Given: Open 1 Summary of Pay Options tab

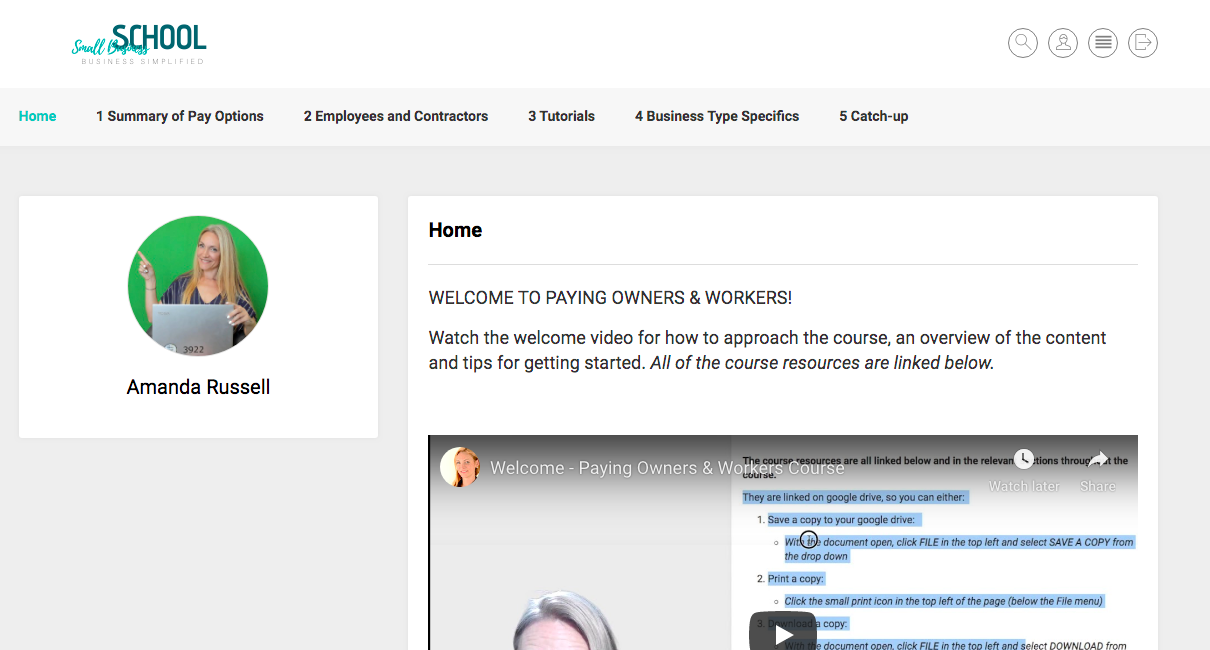Looking at the screenshot, I should (180, 116).
